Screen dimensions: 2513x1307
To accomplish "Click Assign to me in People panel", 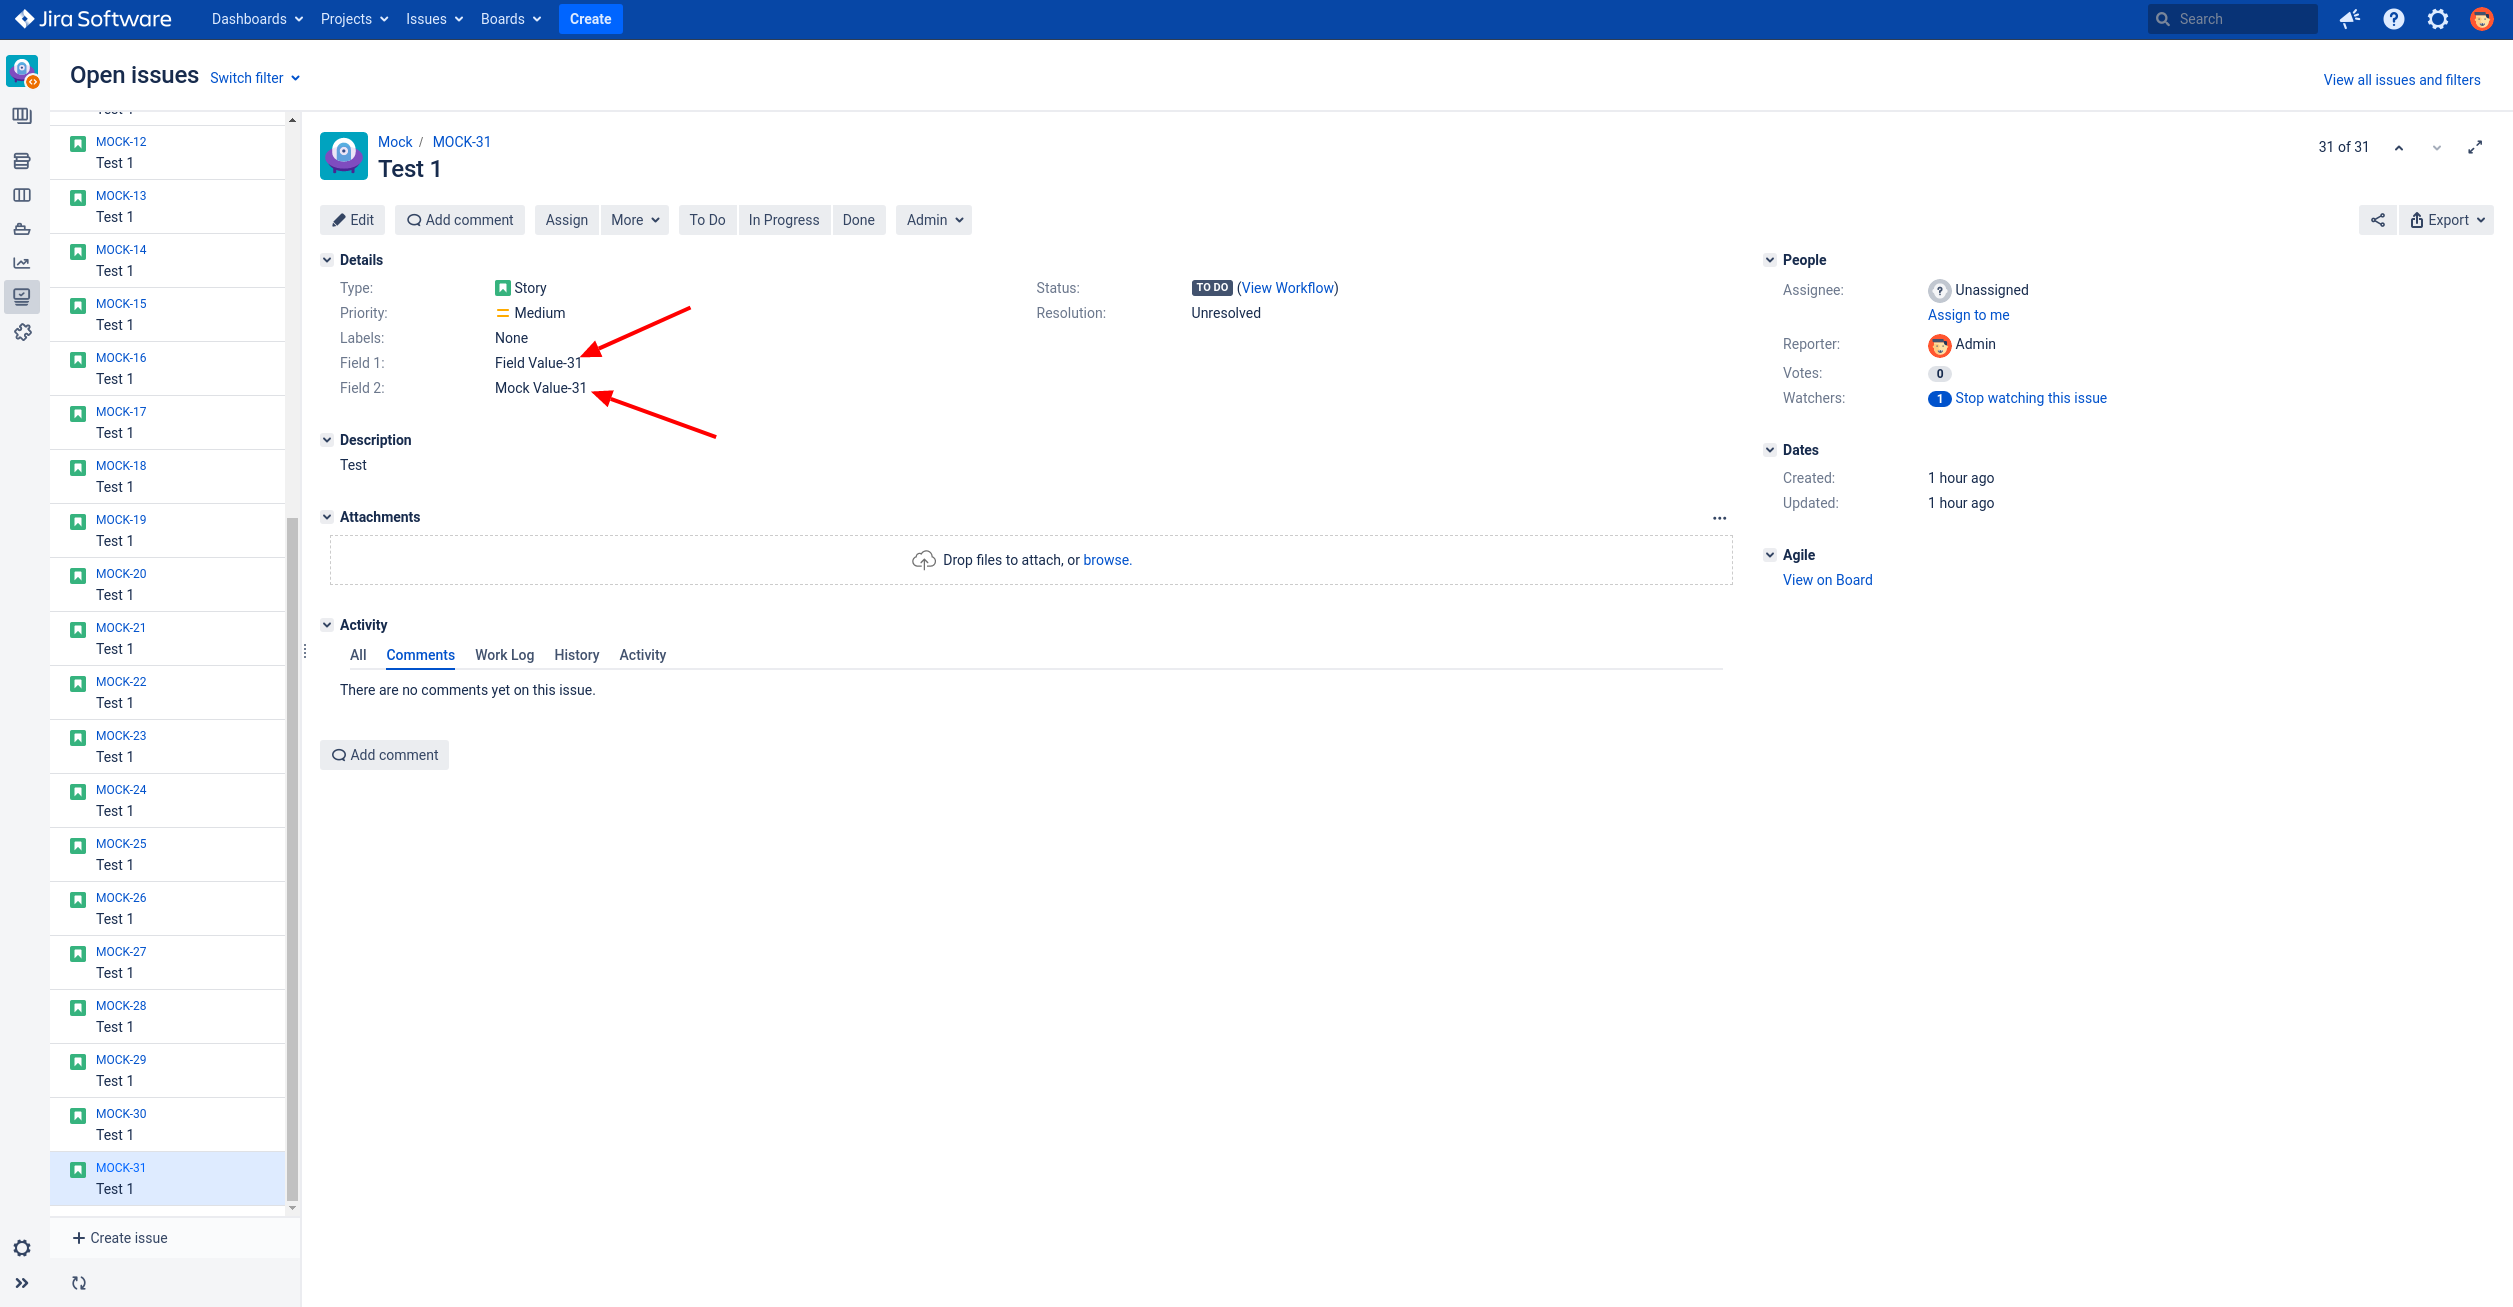I will pos(1968,314).
